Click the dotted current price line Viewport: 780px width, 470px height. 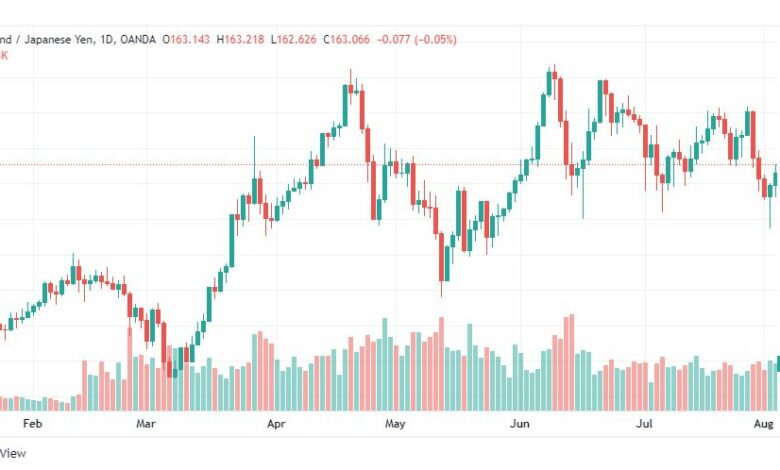(x=390, y=165)
